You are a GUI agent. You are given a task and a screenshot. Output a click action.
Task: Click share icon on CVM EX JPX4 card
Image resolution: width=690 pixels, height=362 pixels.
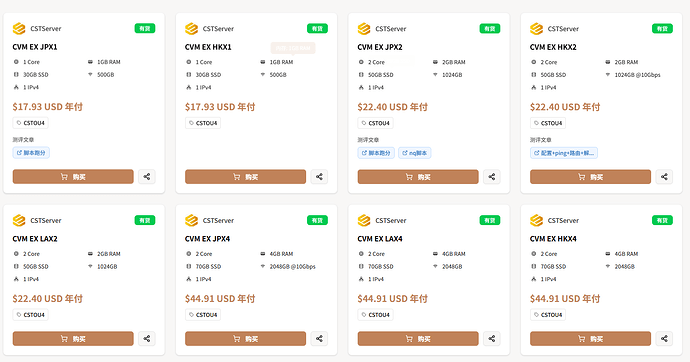coord(319,339)
